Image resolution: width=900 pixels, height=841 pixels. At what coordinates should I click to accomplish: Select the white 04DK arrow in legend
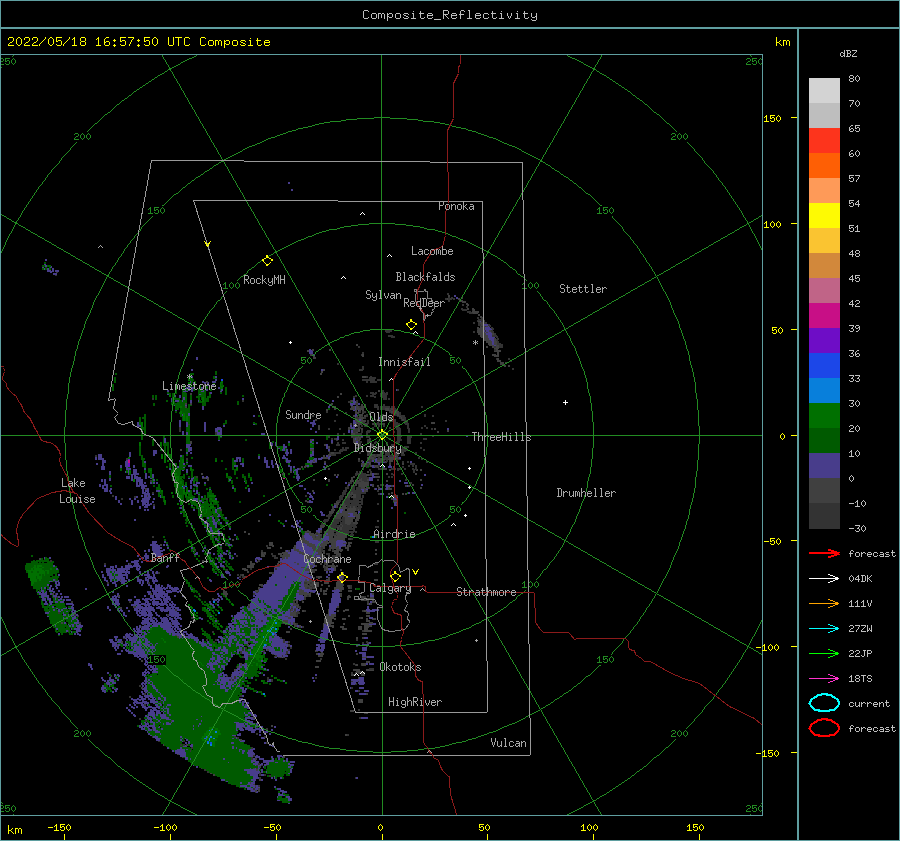pyautogui.click(x=824, y=579)
